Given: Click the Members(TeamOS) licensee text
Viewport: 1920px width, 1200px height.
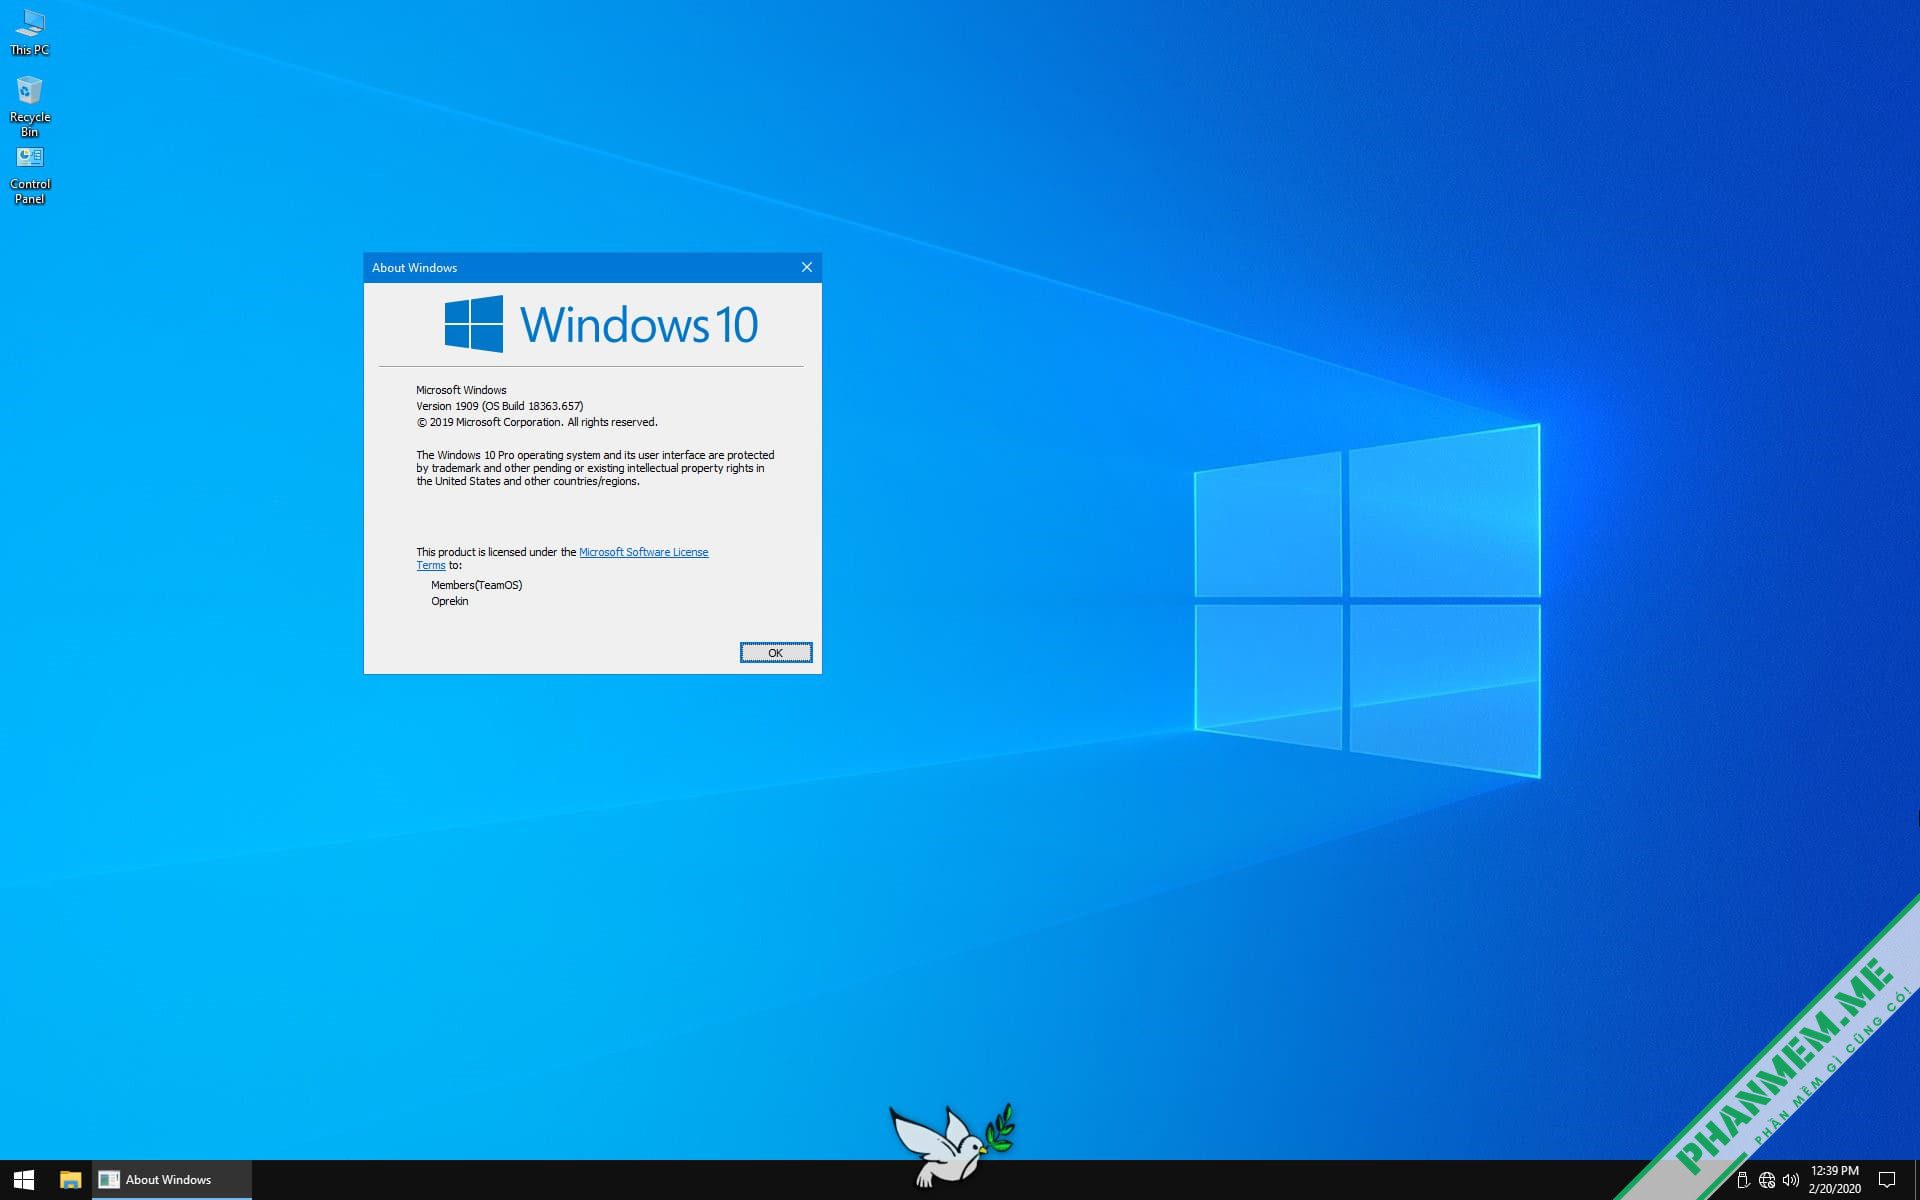Looking at the screenshot, I should pyautogui.click(x=476, y=585).
